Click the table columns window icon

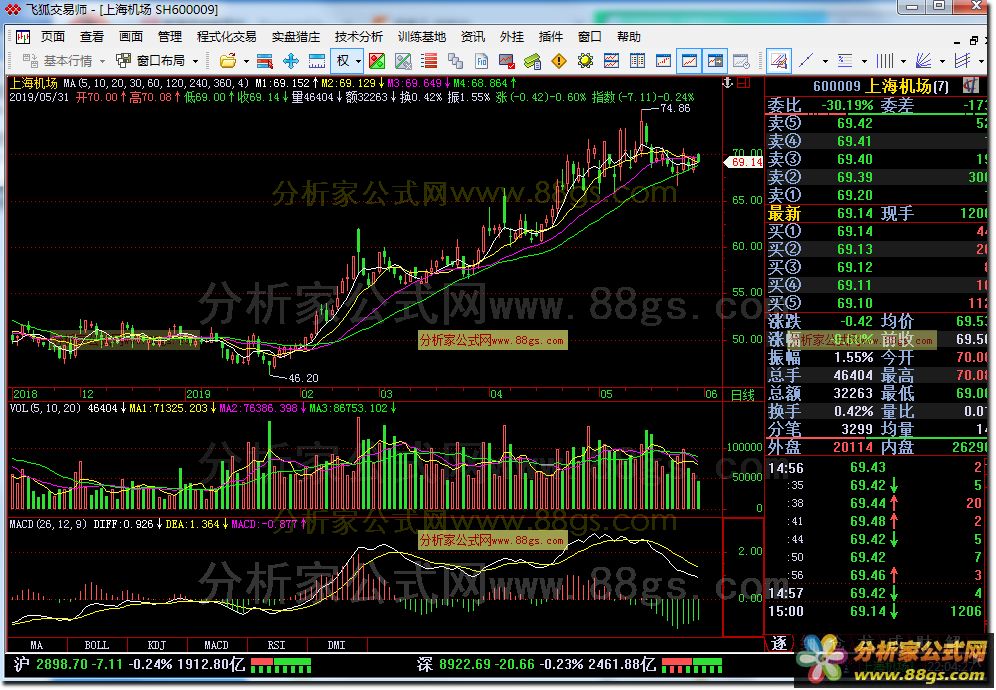point(637,61)
